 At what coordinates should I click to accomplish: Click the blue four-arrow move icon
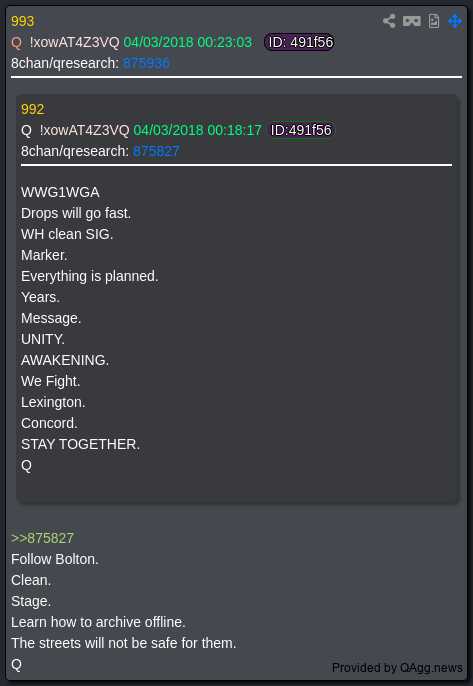455,21
